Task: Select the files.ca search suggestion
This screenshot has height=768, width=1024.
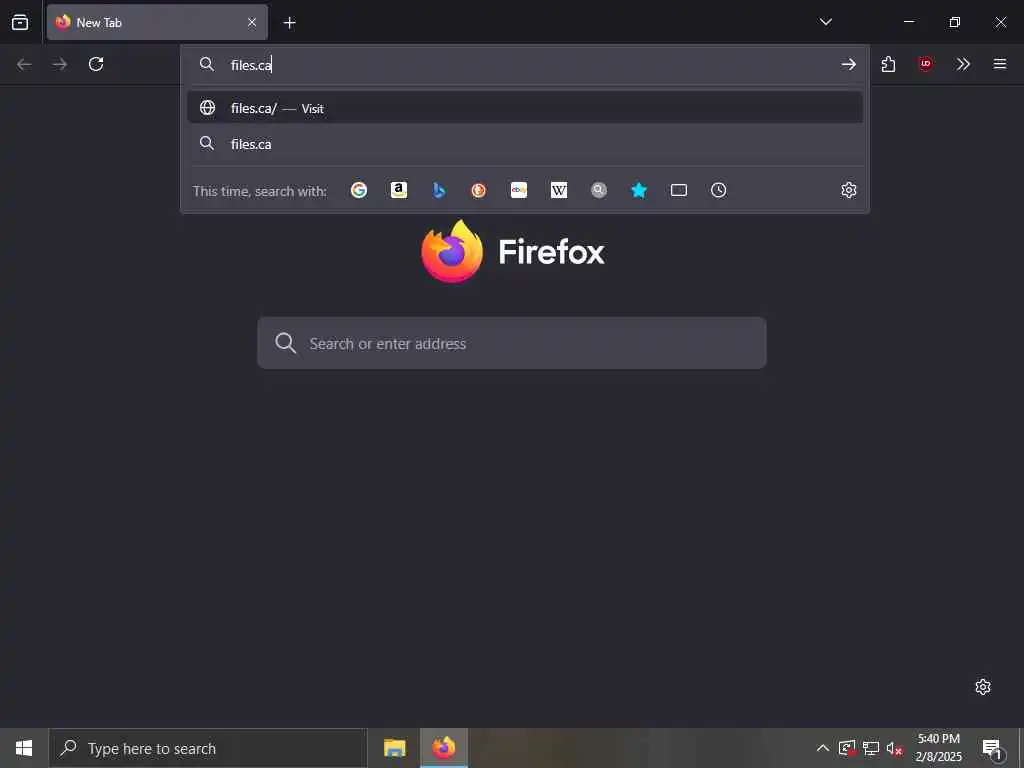Action: click(524, 144)
